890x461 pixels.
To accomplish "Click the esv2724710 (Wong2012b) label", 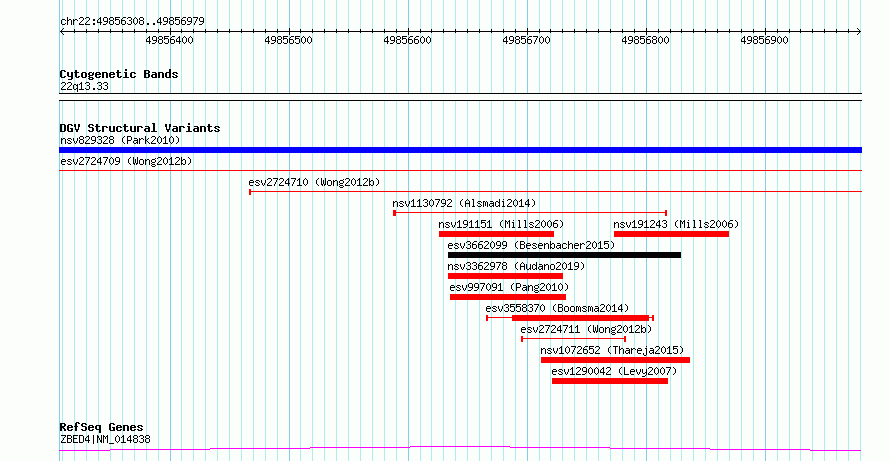I will coord(314,182).
